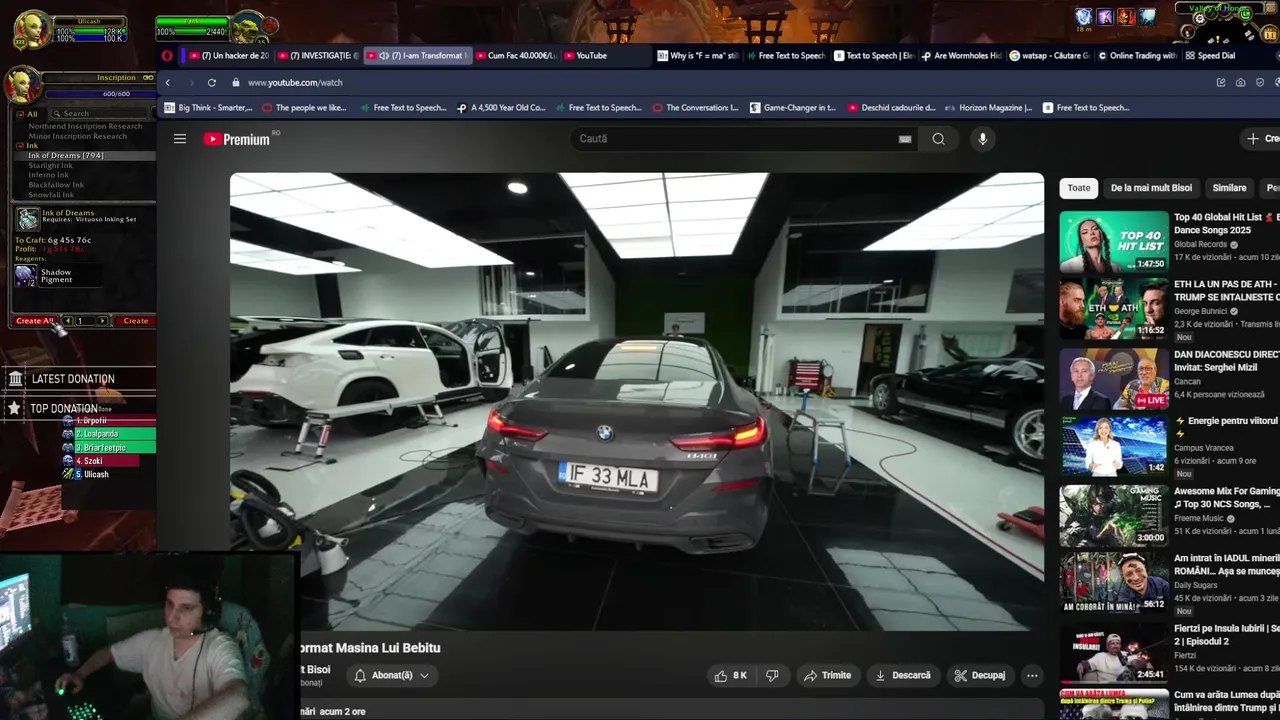This screenshot has width=1280, height=720.
Task: Click the browser snapshot camera icon
Action: (1241, 83)
